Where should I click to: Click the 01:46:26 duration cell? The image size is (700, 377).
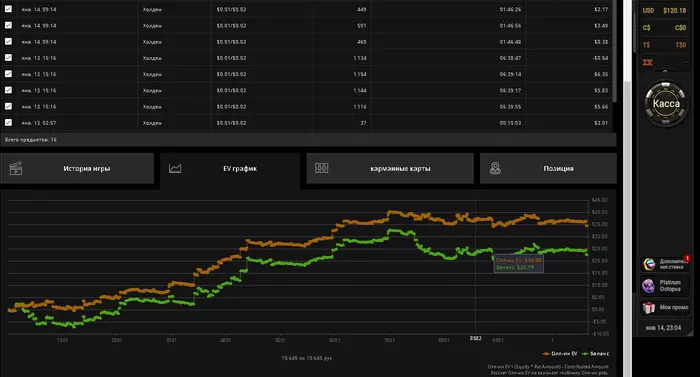[510, 9]
